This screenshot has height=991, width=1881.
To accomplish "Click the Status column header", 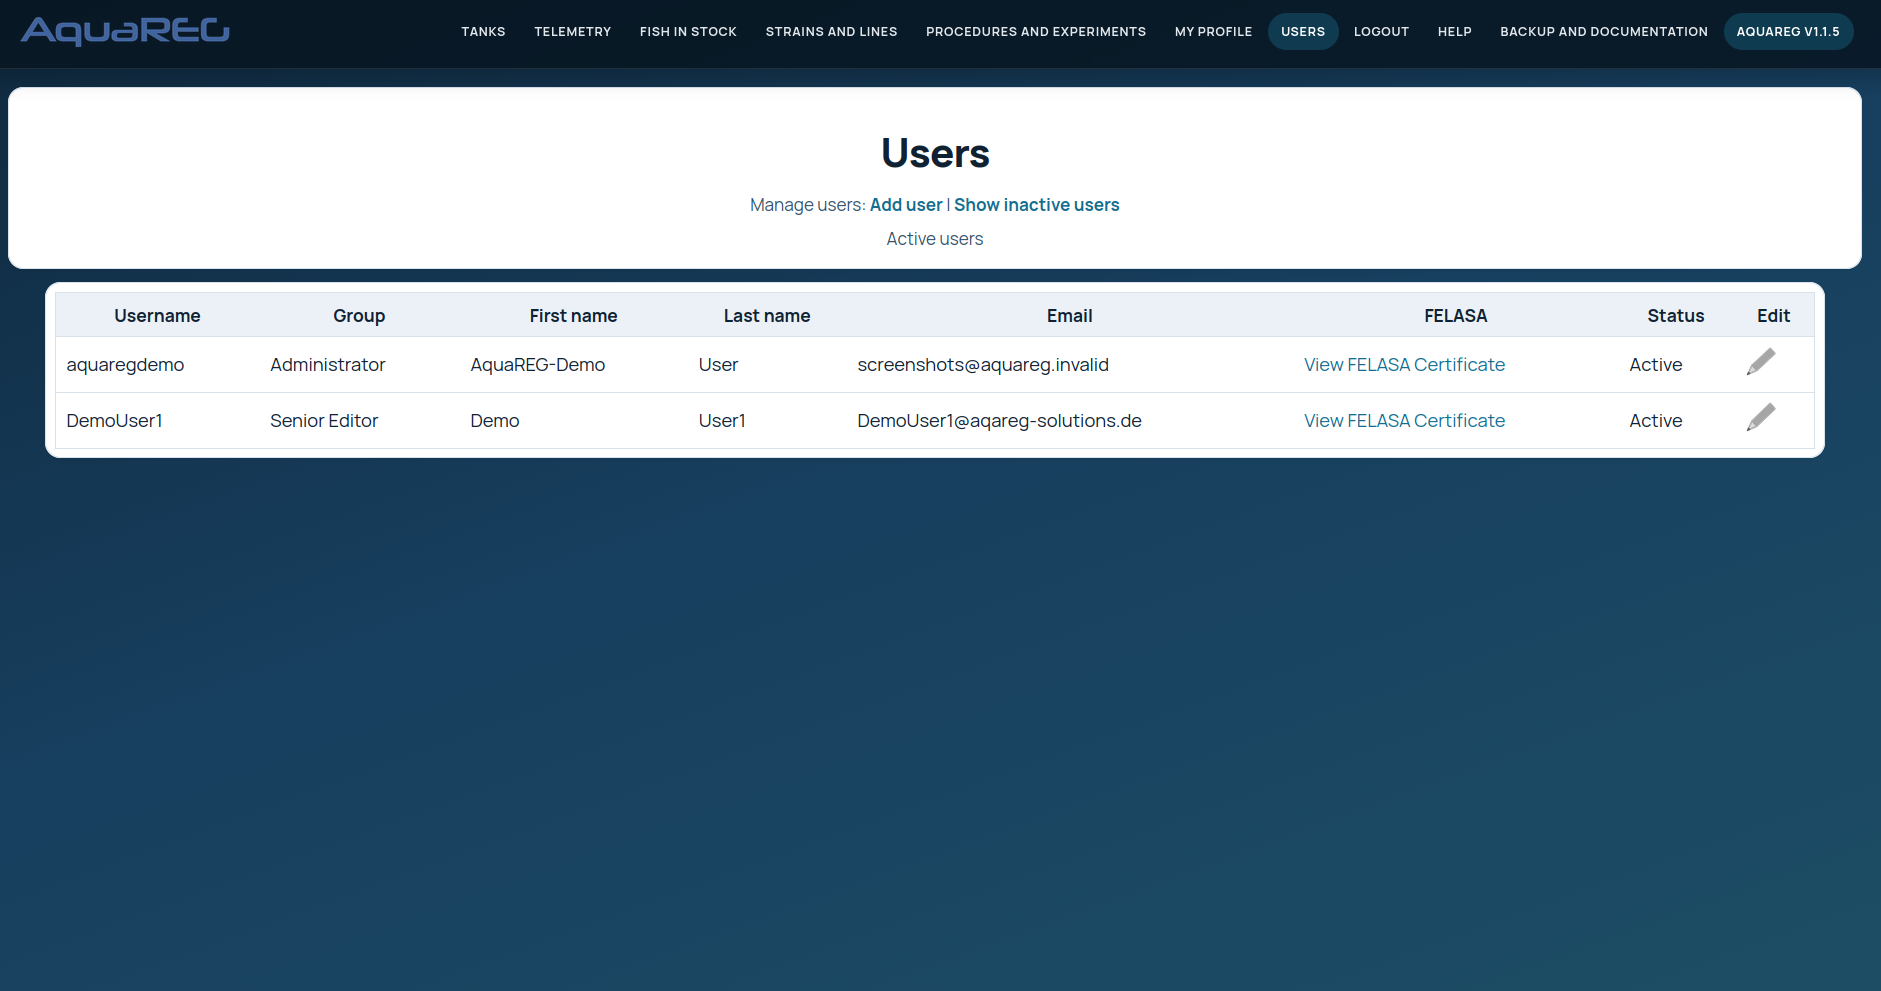I will click(x=1676, y=316).
